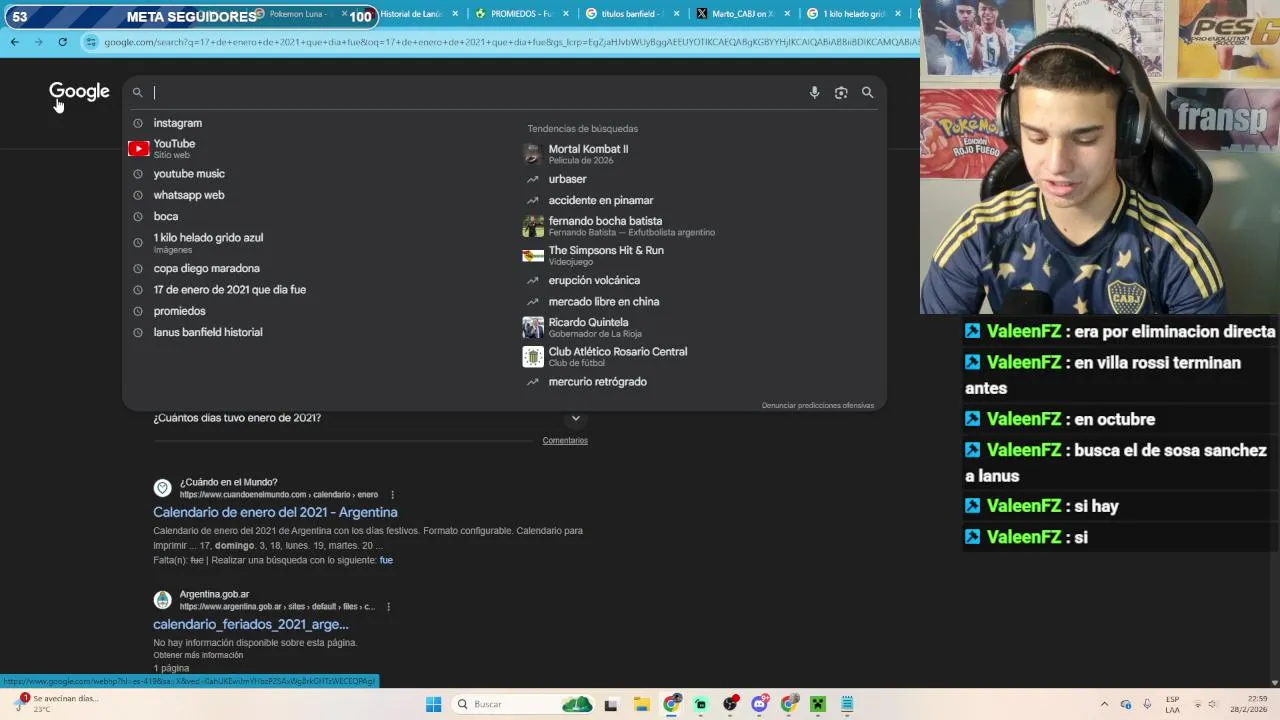Open trending 'accidente en pinamar'

pos(600,200)
